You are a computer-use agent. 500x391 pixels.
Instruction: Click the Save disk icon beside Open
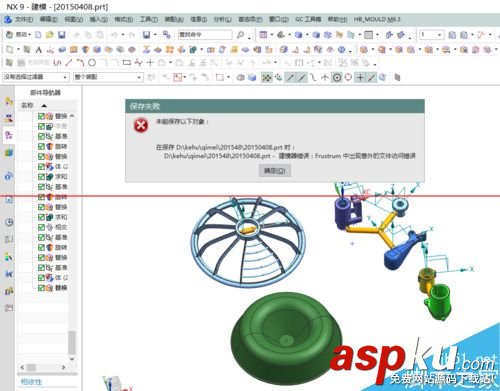[61, 35]
